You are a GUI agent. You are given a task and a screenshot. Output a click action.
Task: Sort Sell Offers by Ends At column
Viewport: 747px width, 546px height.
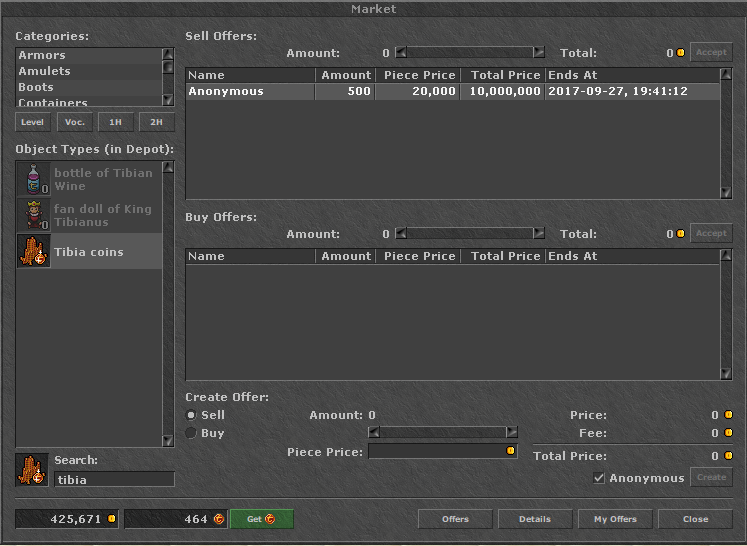632,75
